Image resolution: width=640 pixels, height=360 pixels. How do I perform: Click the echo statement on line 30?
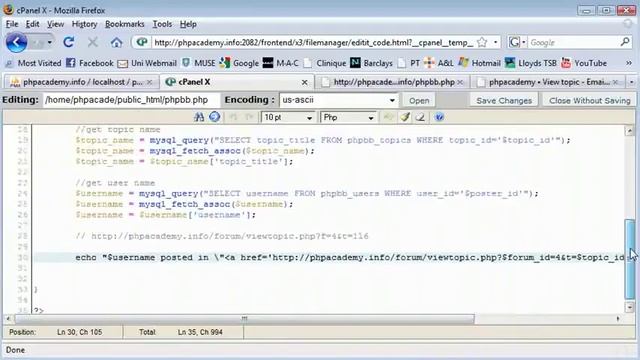click(x=350, y=258)
